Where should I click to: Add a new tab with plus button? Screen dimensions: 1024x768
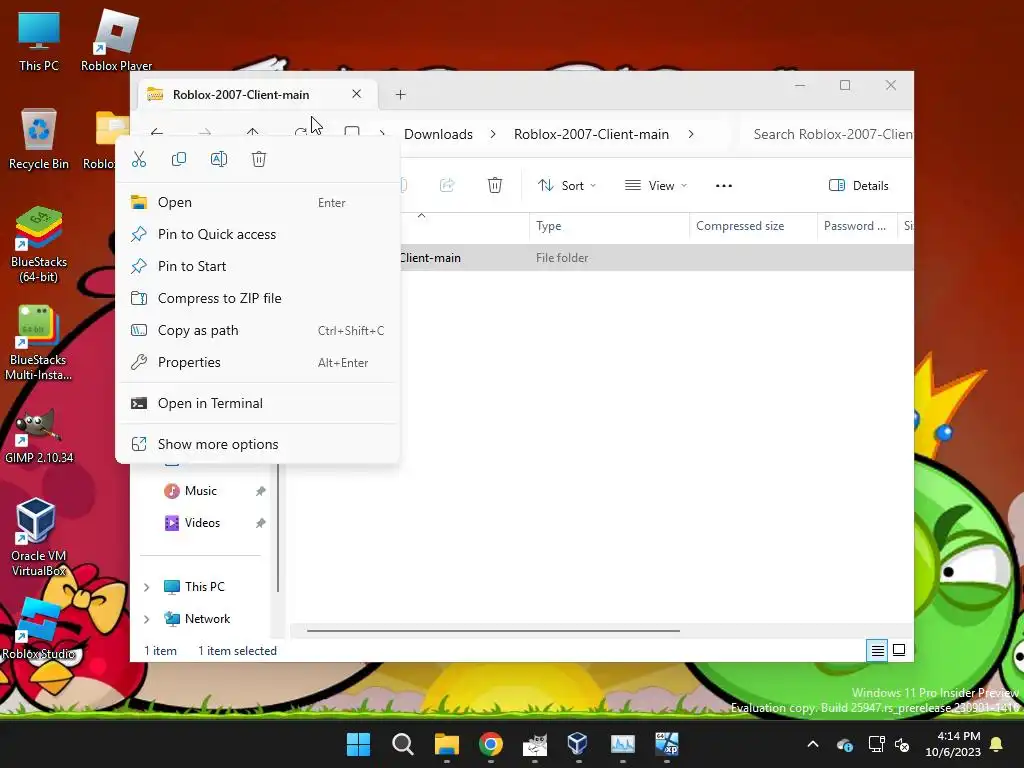click(x=400, y=95)
